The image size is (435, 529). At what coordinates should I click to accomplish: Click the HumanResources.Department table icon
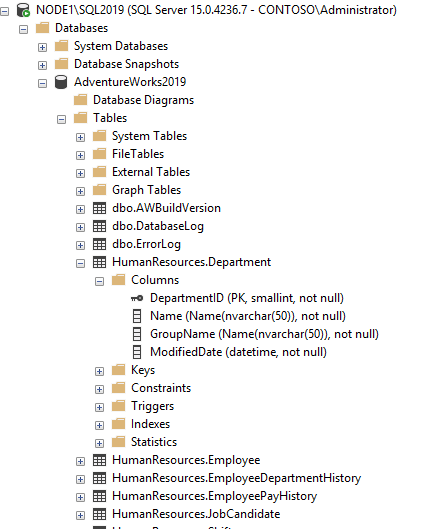100,262
